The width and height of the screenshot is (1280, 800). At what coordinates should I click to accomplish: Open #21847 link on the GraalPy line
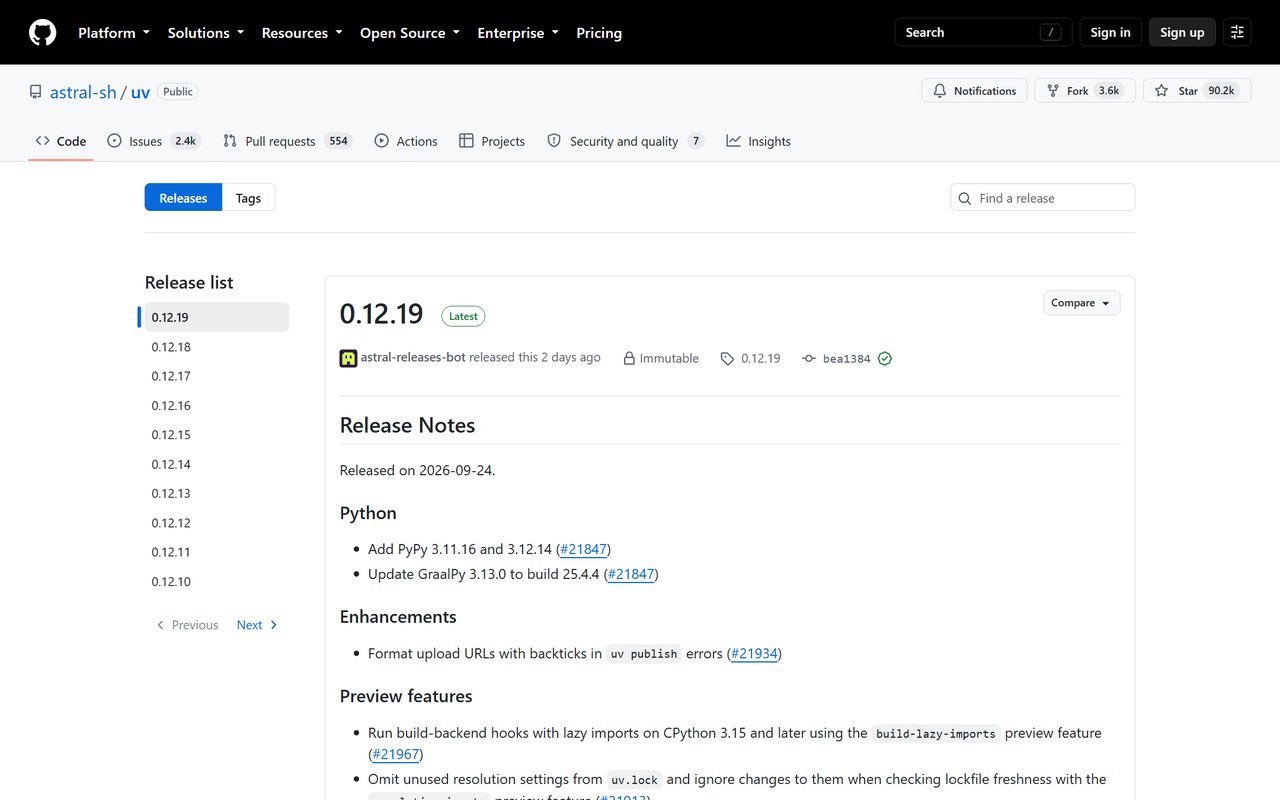click(631, 574)
